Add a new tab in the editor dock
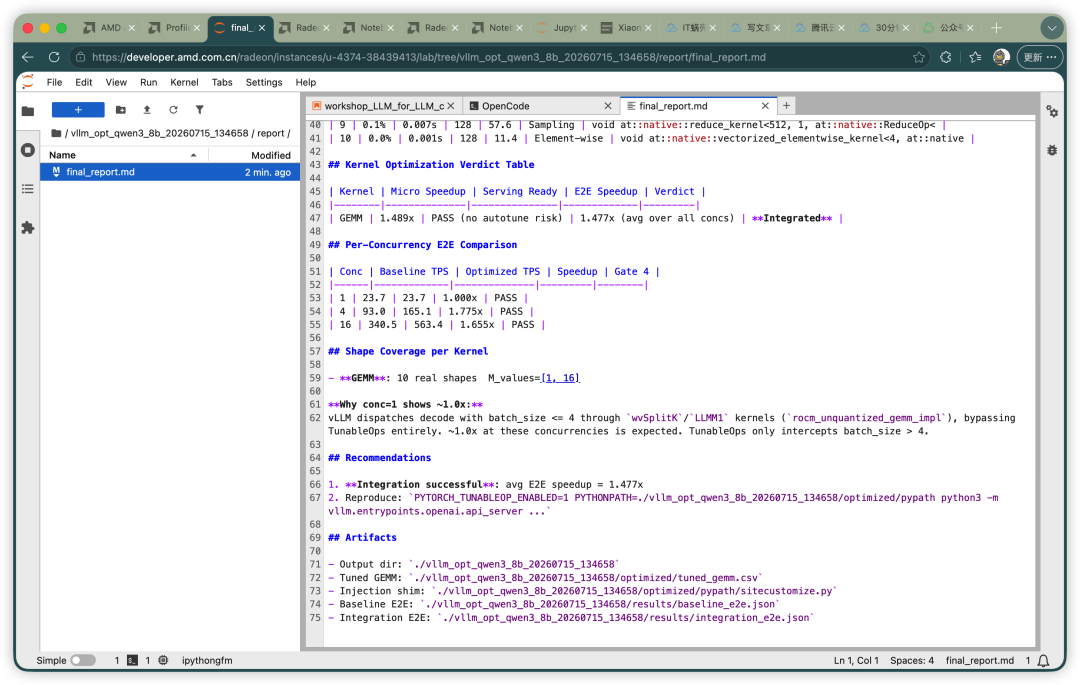The height and width of the screenshot is (685, 1080). pyautogui.click(x=786, y=105)
